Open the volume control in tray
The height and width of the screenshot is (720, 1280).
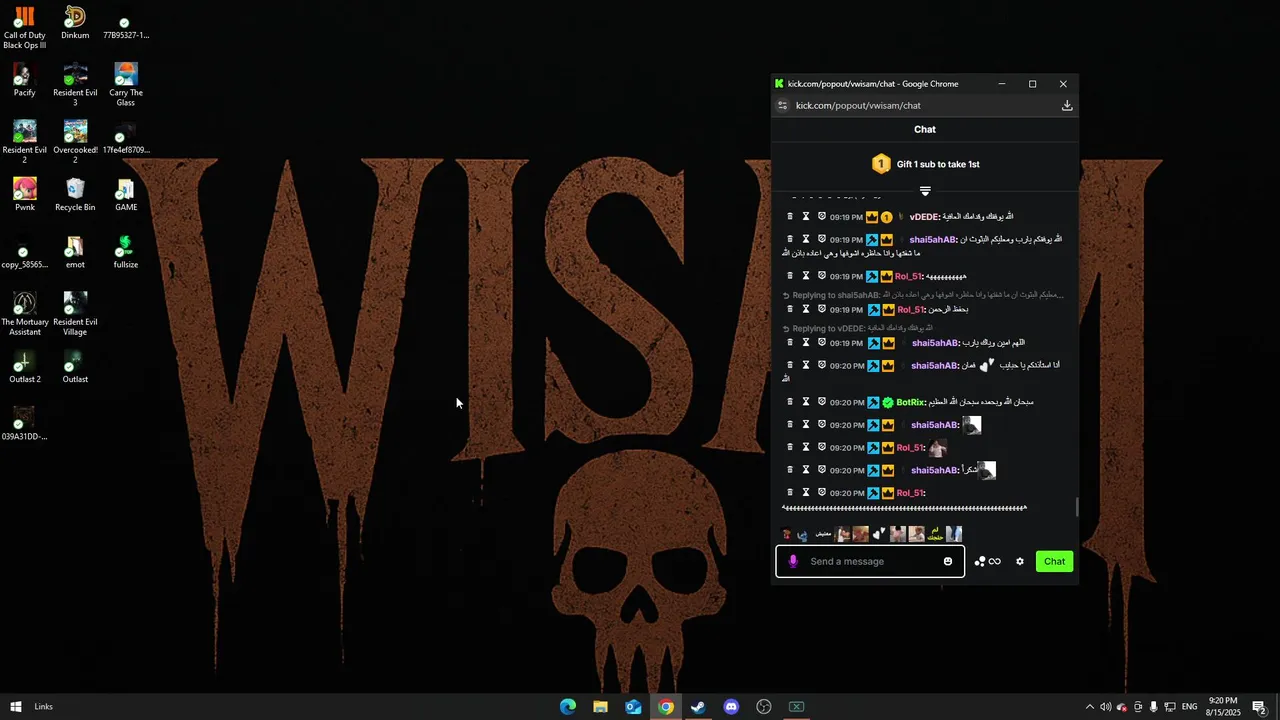point(1105,707)
